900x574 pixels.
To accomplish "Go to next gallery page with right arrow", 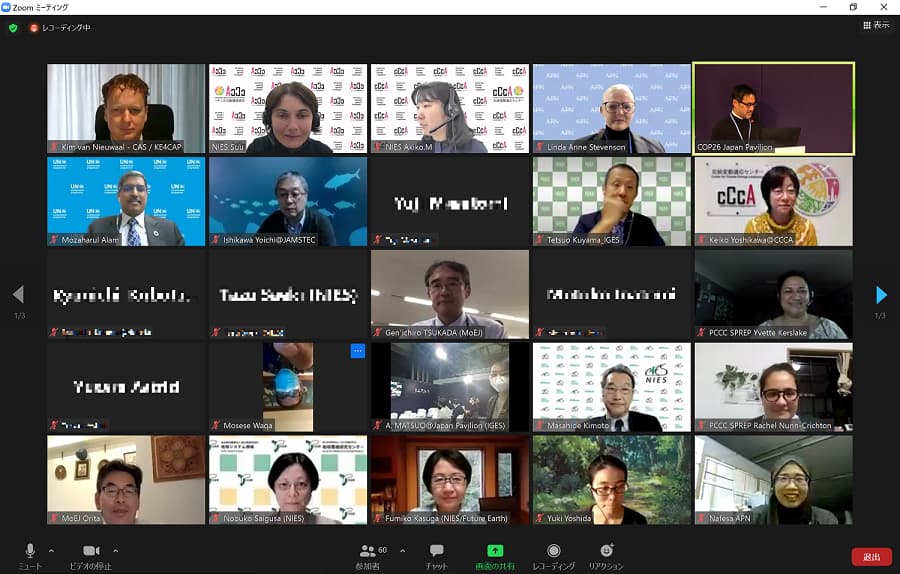I will click(x=881, y=295).
